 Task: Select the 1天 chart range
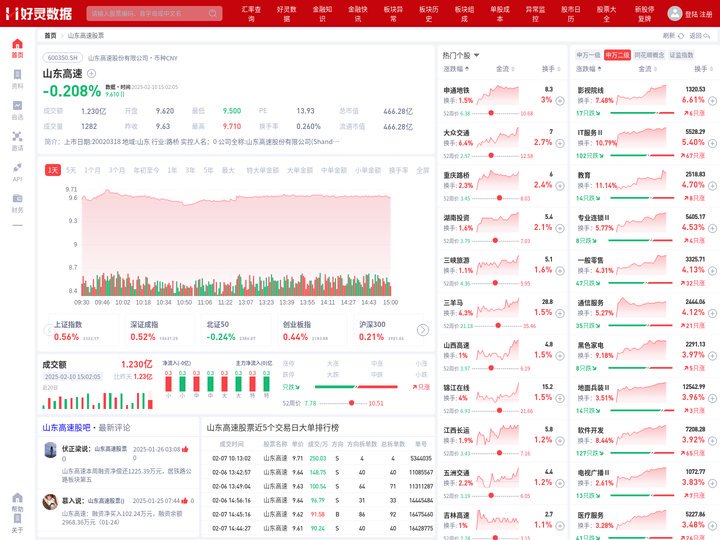(x=53, y=170)
